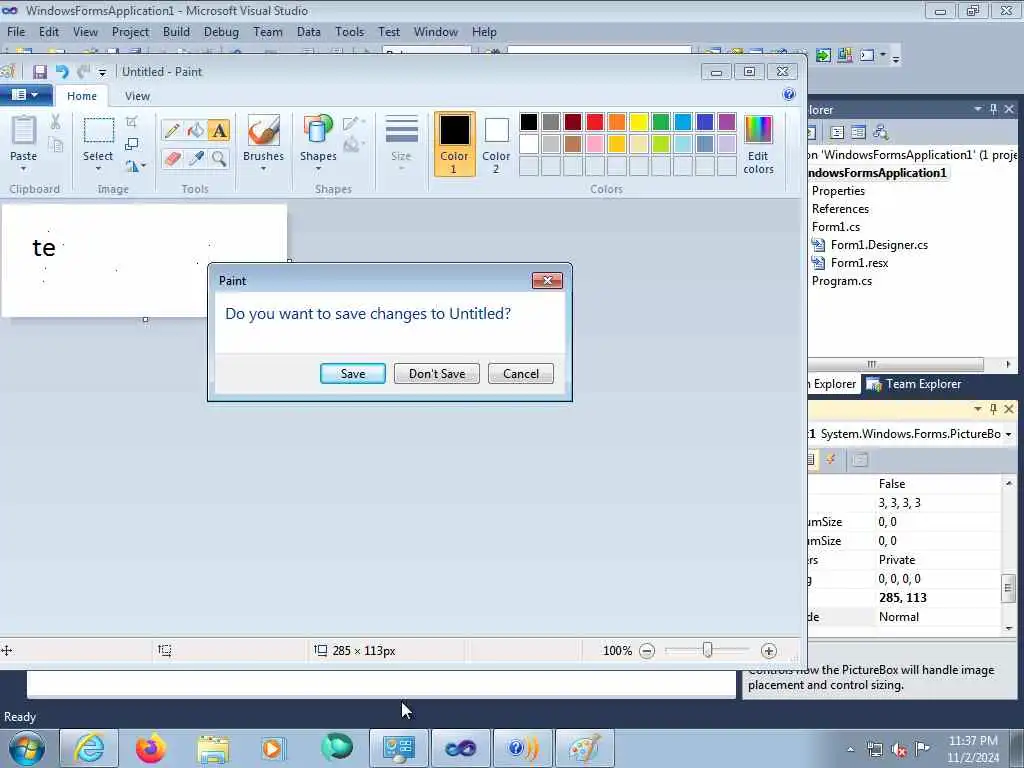Click the Brushes tool icon
Image resolution: width=1024 pixels, height=768 pixels.
pos(263,131)
